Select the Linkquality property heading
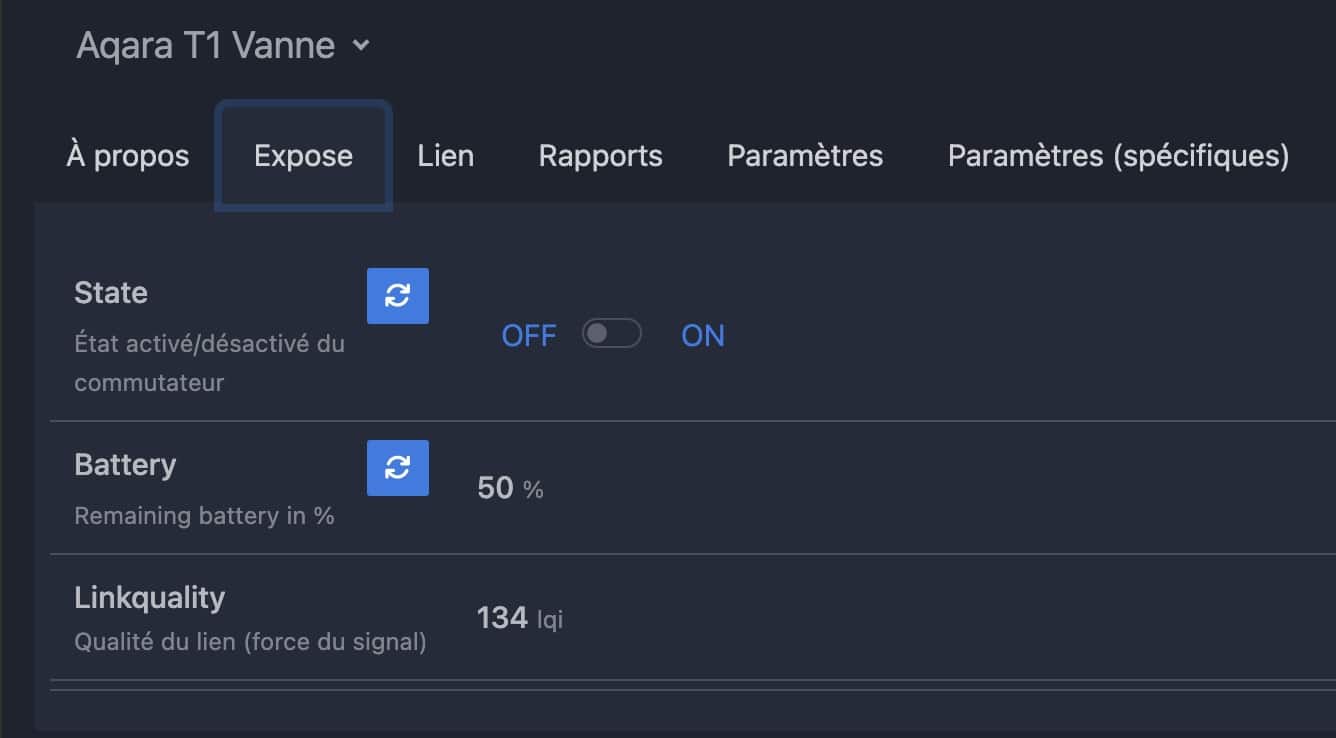 click(150, 597)
